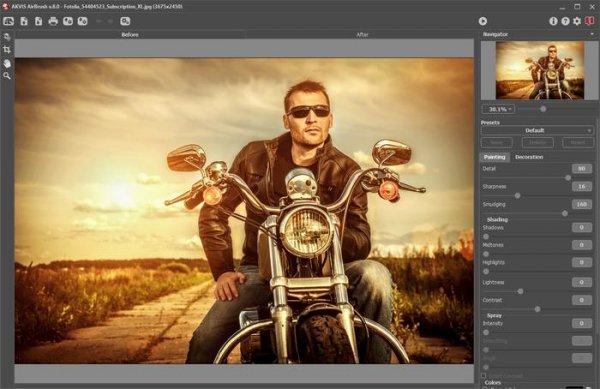Select the Quick Preview tool in left toolbar
The height and width of the screenshot is (389, 600).
[7, 37]
